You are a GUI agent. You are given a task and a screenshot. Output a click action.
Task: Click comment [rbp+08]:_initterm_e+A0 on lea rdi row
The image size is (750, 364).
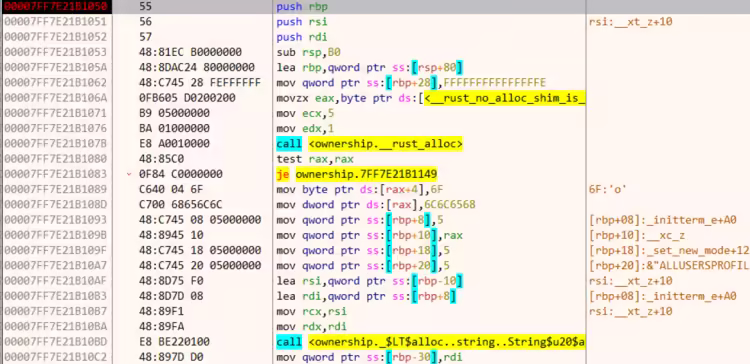663,297
